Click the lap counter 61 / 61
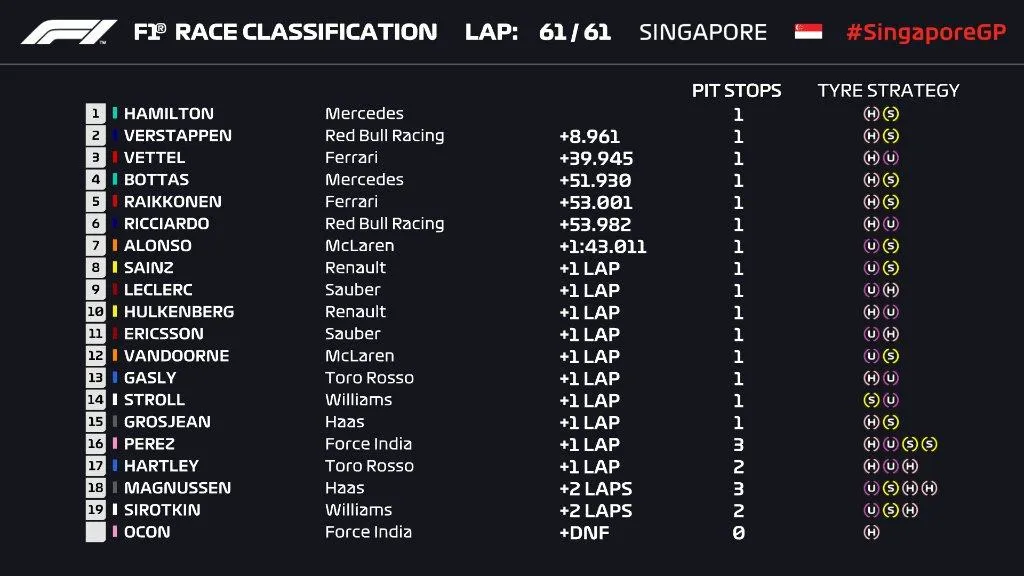The width and height of the screenshot is (1024, 576). pyautogui.click(x=574, y=32)
